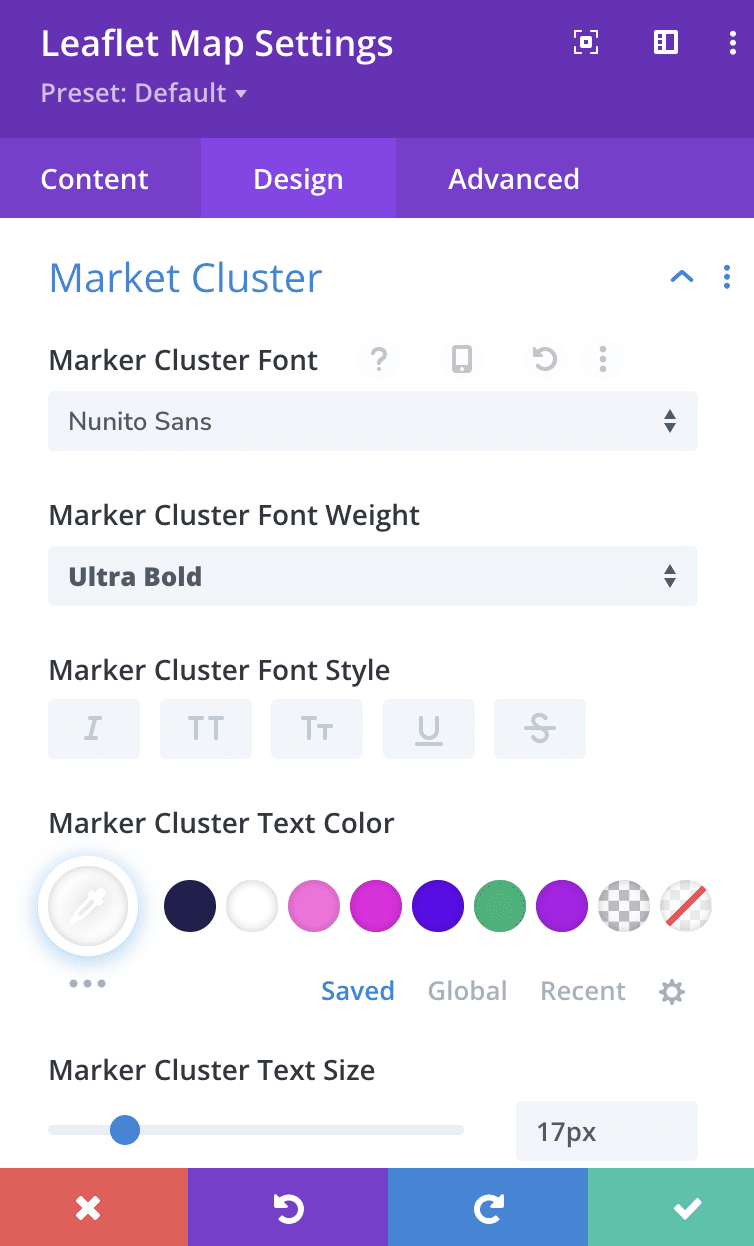Screen dimensions: 754x1246
Task: Switch to the Advanced tab
Action: [514, 179]
